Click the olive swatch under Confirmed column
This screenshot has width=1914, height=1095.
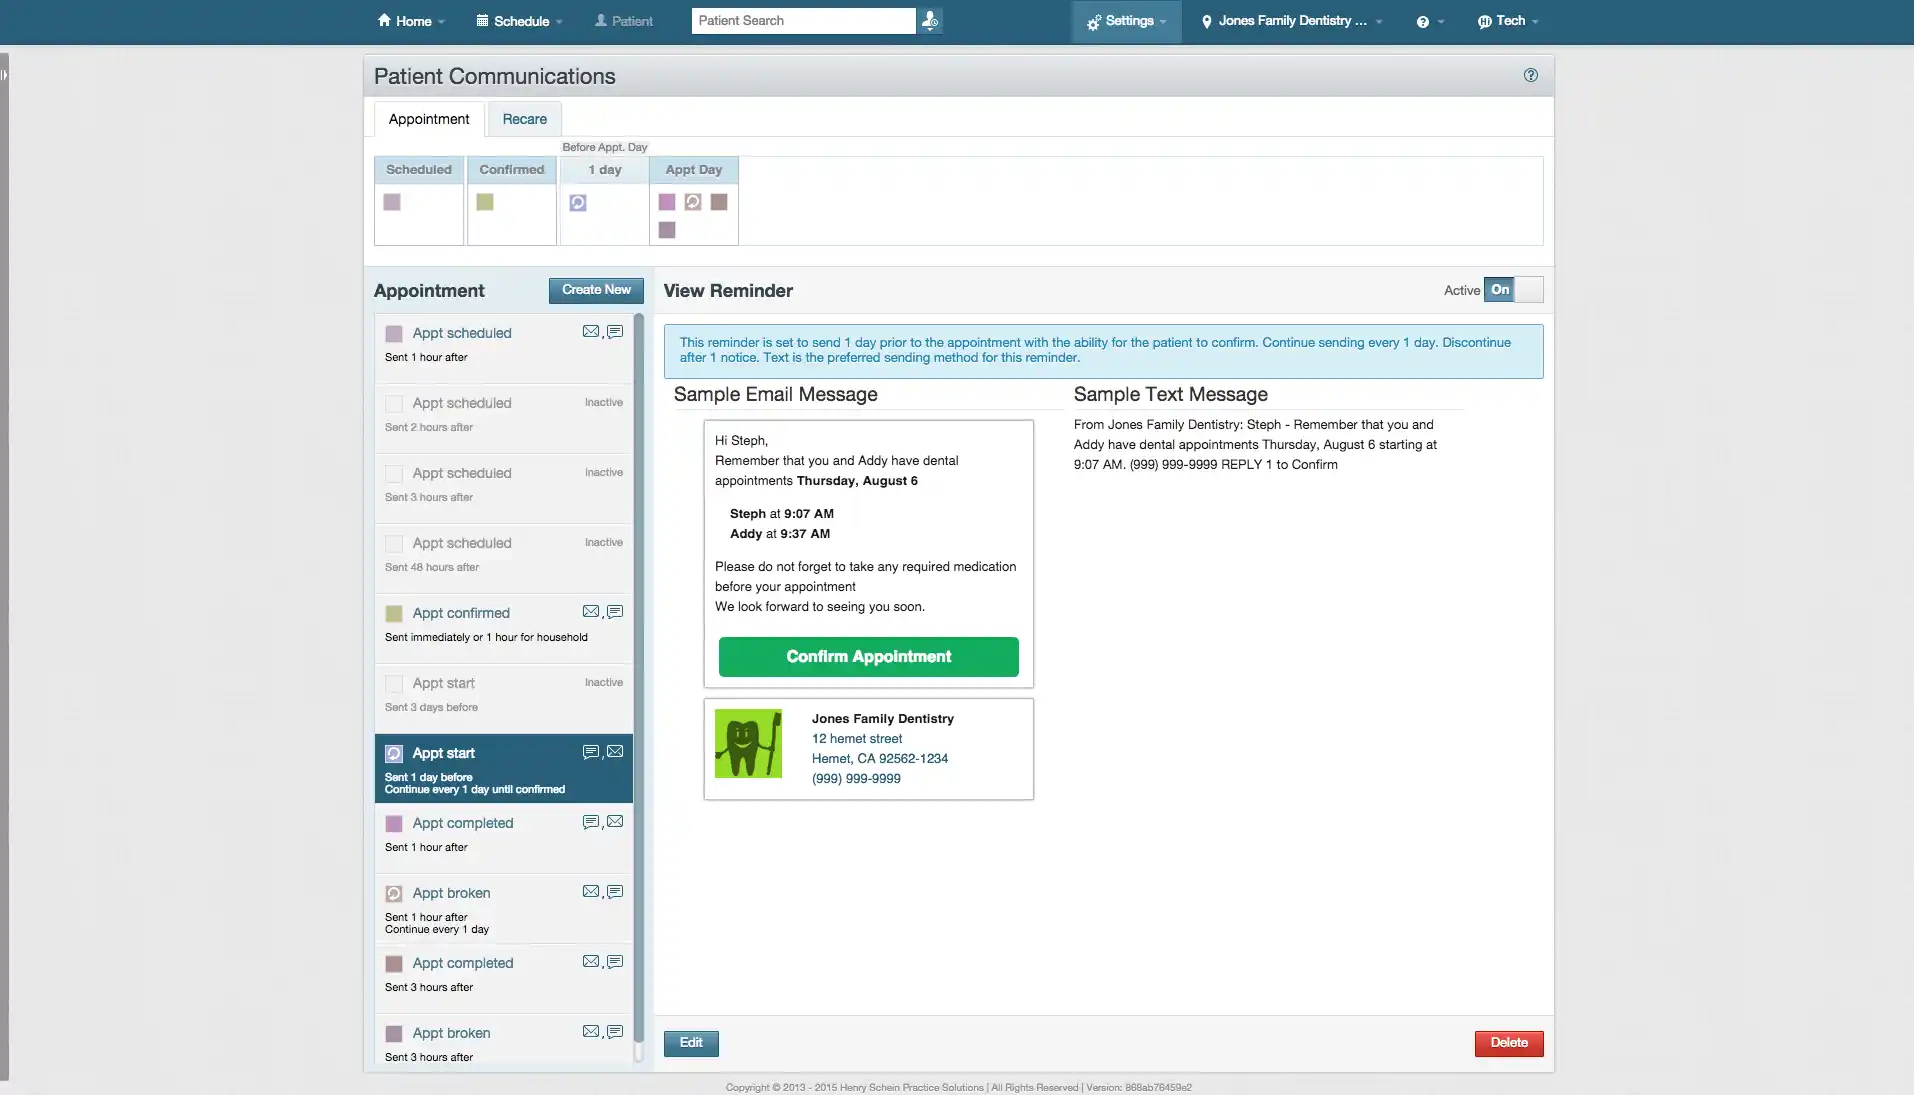point(485,202)
